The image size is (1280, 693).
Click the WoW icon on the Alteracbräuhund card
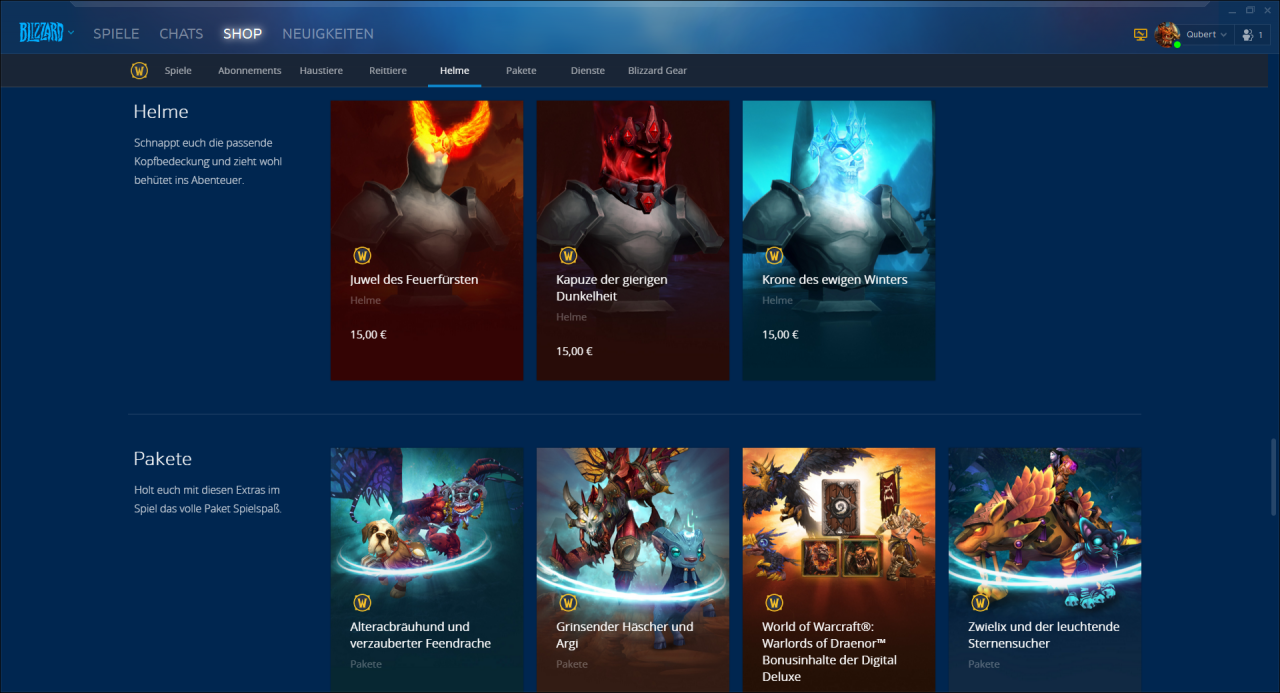coord(362,602)
